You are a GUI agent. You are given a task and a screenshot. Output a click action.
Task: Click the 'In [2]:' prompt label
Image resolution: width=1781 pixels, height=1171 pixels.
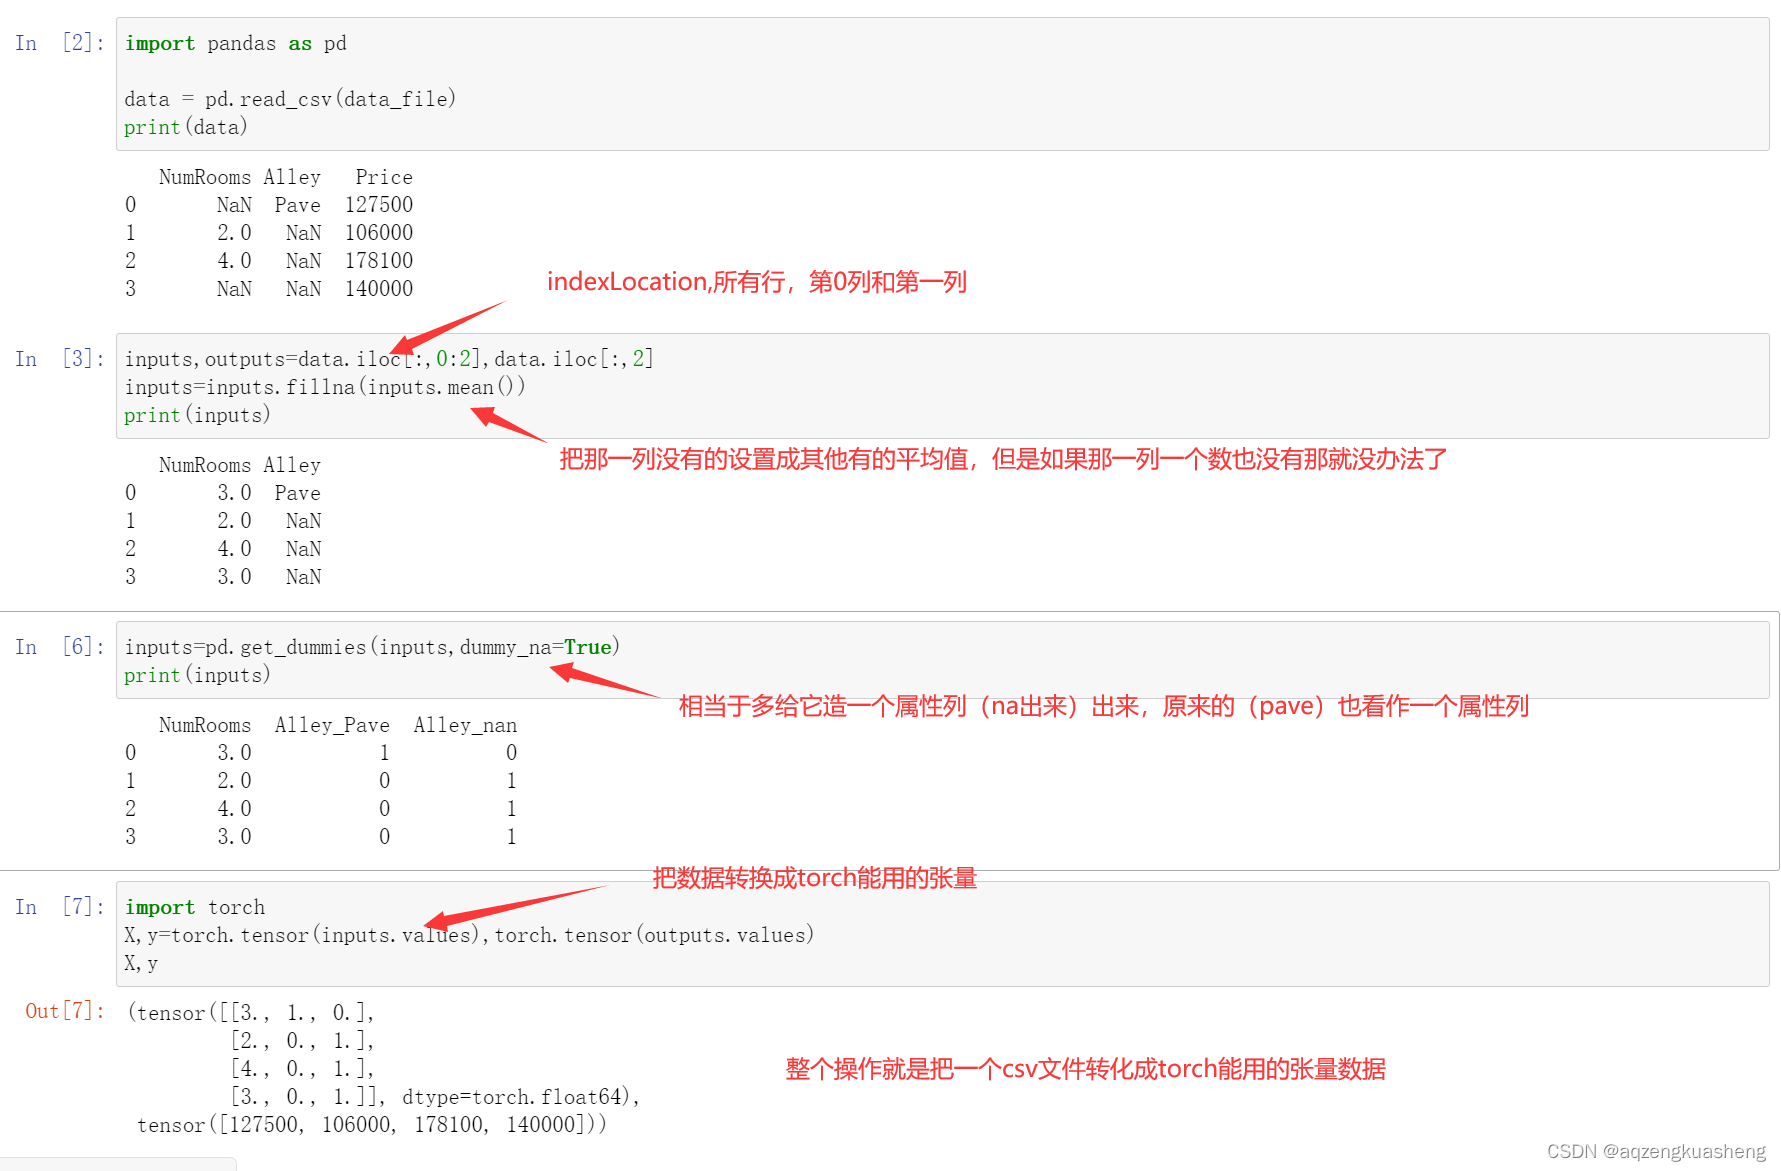(x=60, y=43)
